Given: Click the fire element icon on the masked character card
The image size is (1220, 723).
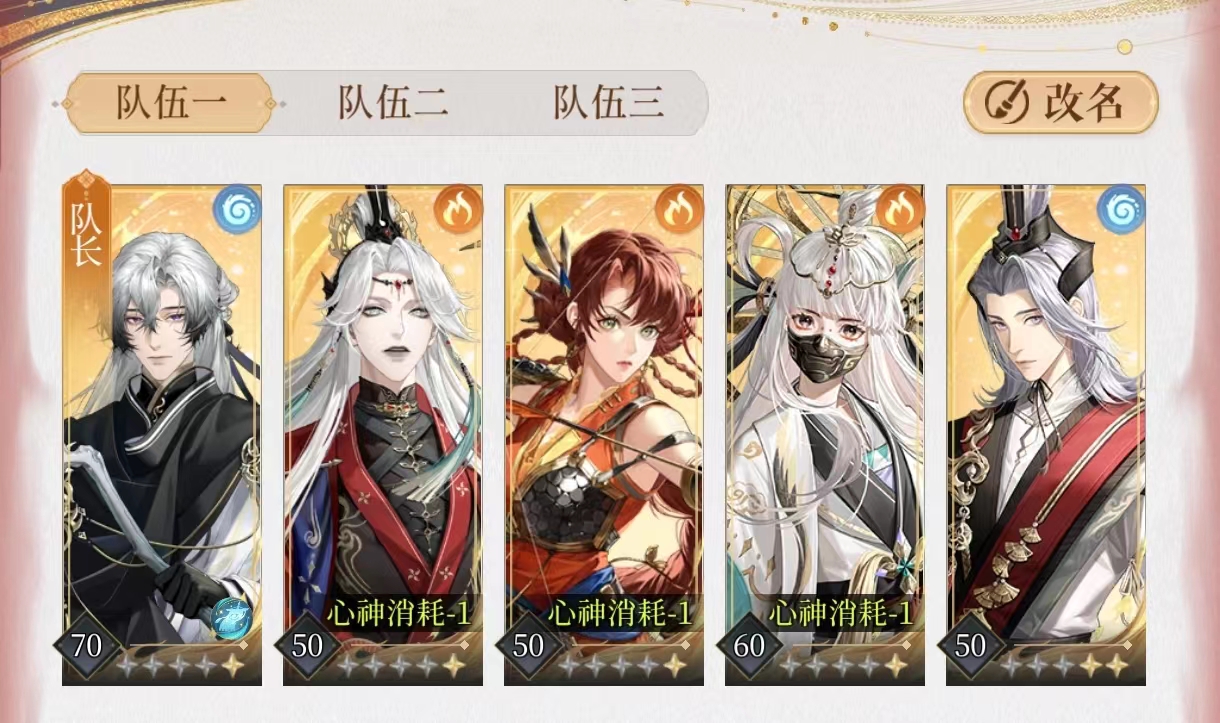Looking at the screenshot, I should tap(900, 209).
